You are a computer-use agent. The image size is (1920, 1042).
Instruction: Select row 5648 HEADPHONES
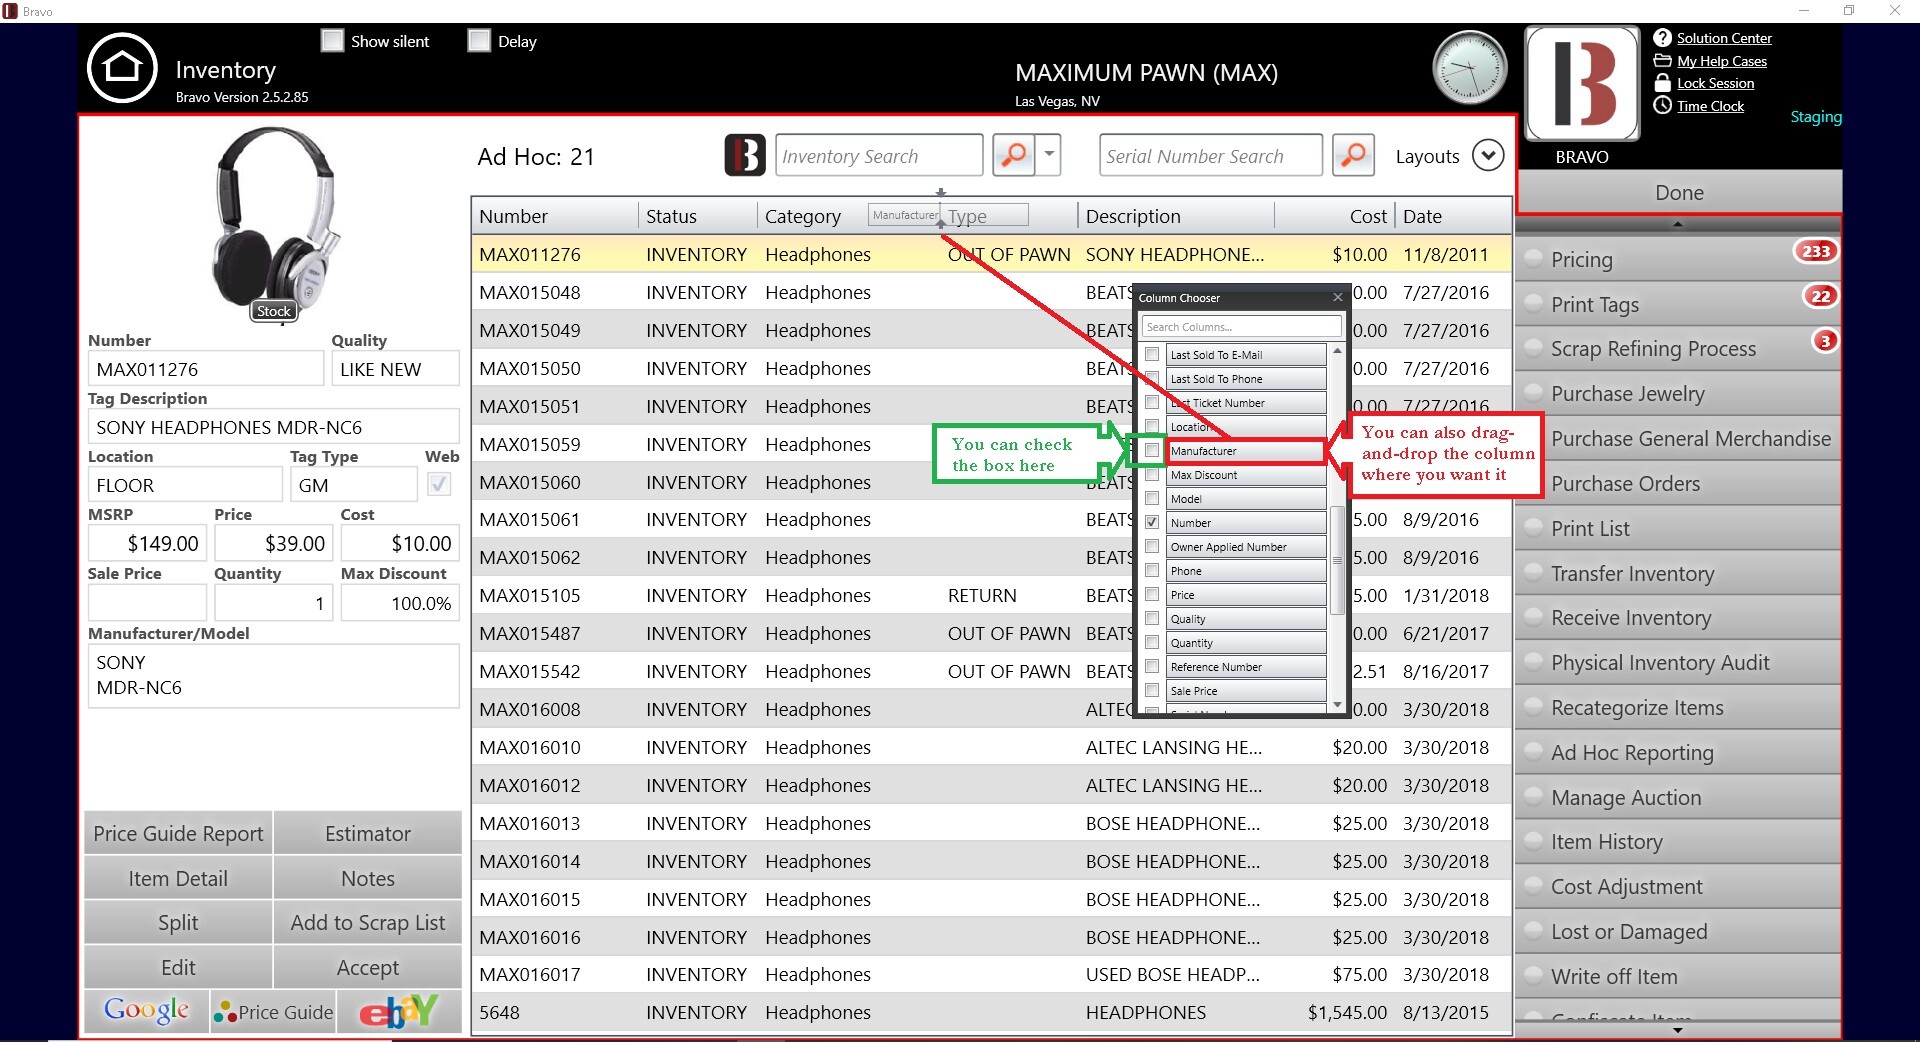tap(991, 1012)
